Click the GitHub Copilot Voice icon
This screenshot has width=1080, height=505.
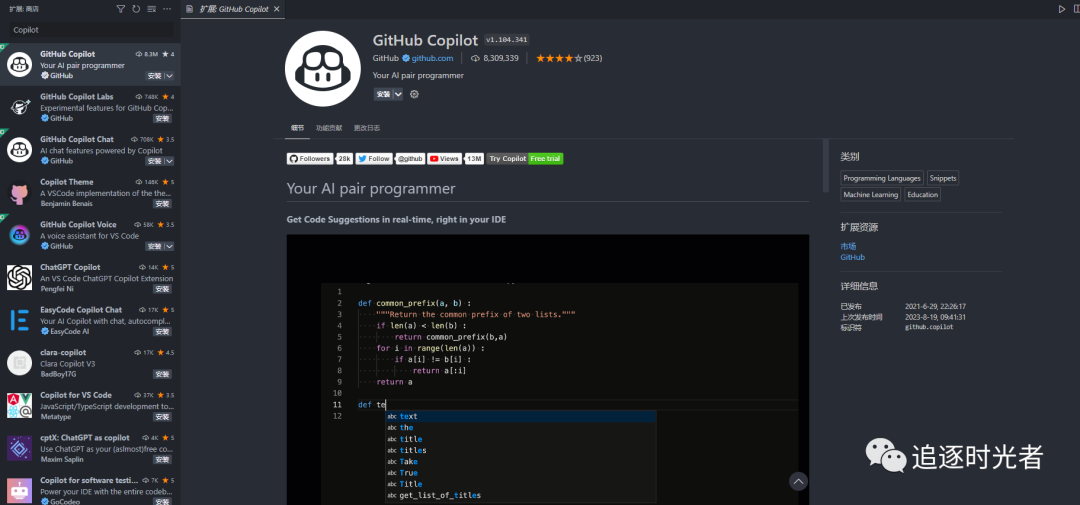click(19, 235)
